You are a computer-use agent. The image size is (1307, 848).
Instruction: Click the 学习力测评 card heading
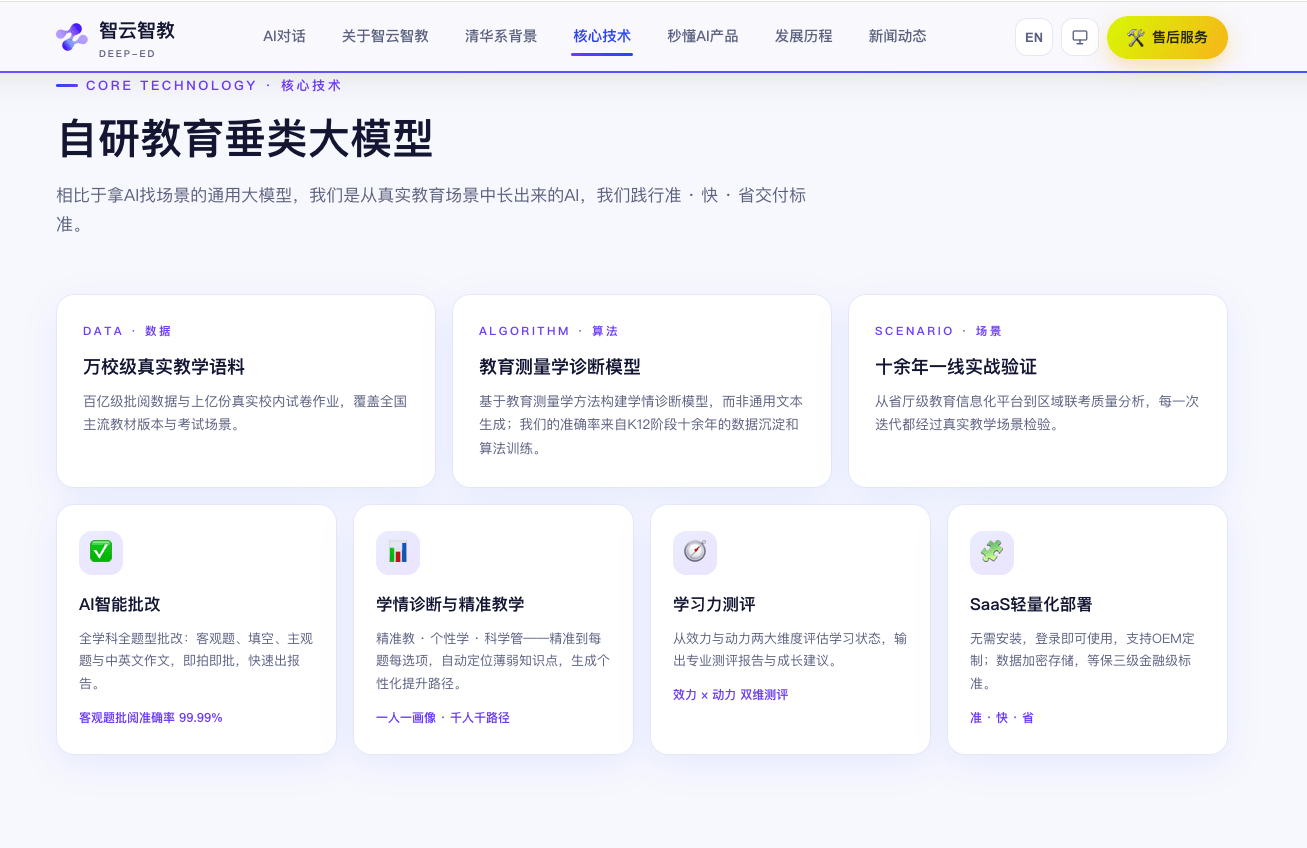714,604
